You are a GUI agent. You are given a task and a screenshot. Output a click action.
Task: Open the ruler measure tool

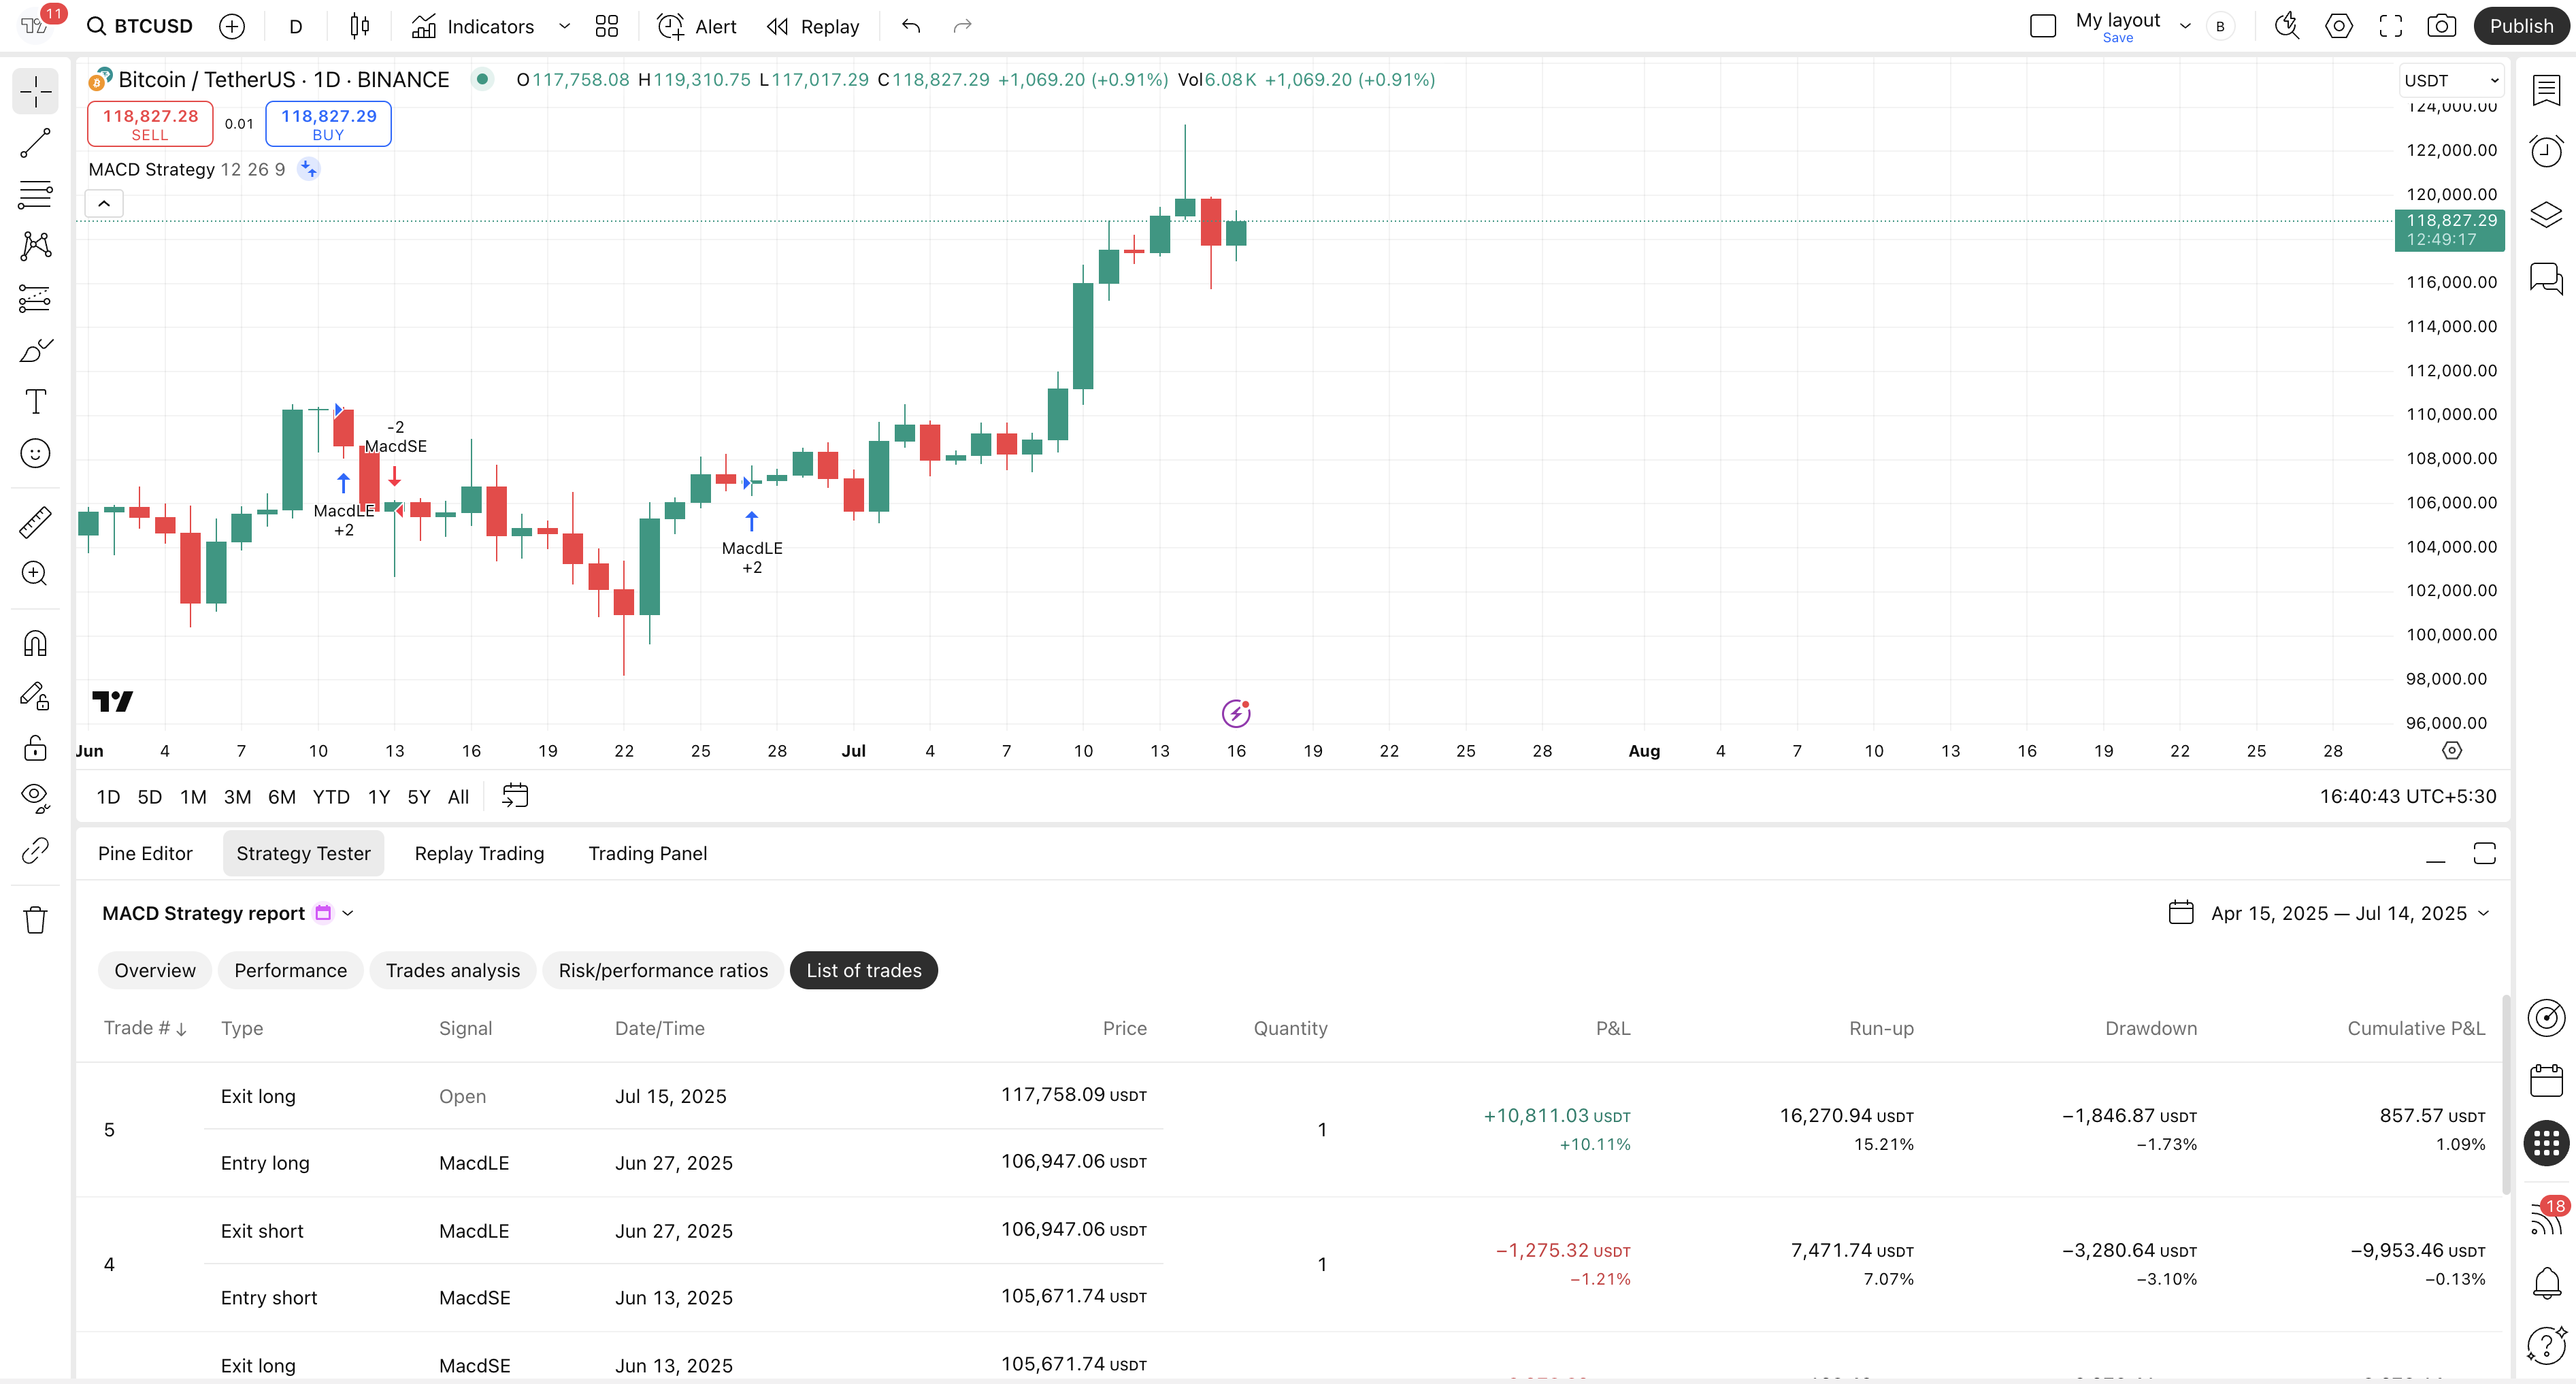[x=35, y=522]
